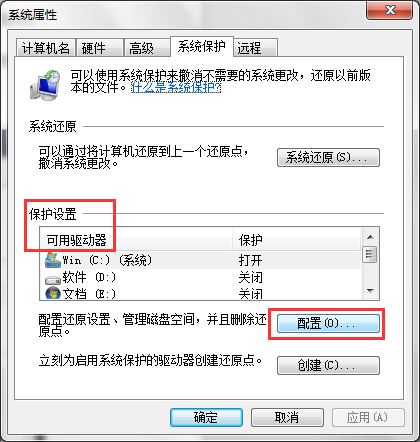Open the 什么是系统保护? help link
This screenshot has width=420, height=442.
click(176, 88)
